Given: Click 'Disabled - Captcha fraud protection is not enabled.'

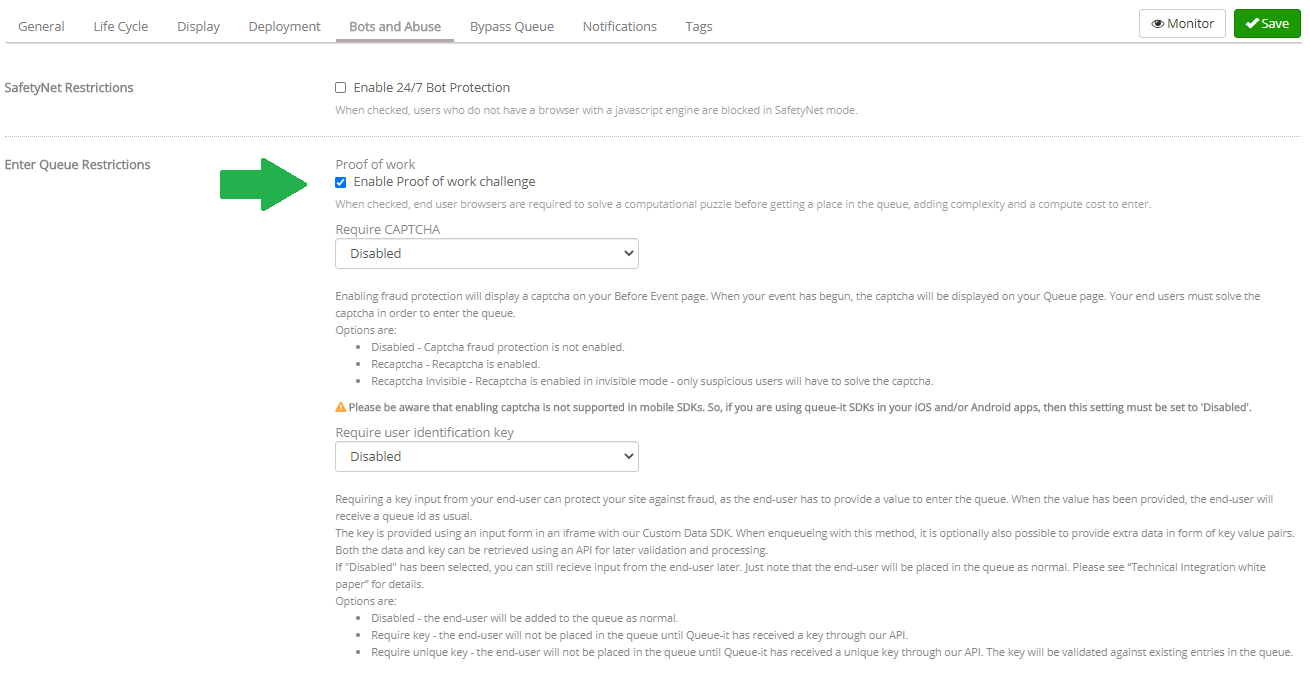Looking at the screenshot, I should pos(498,347).
